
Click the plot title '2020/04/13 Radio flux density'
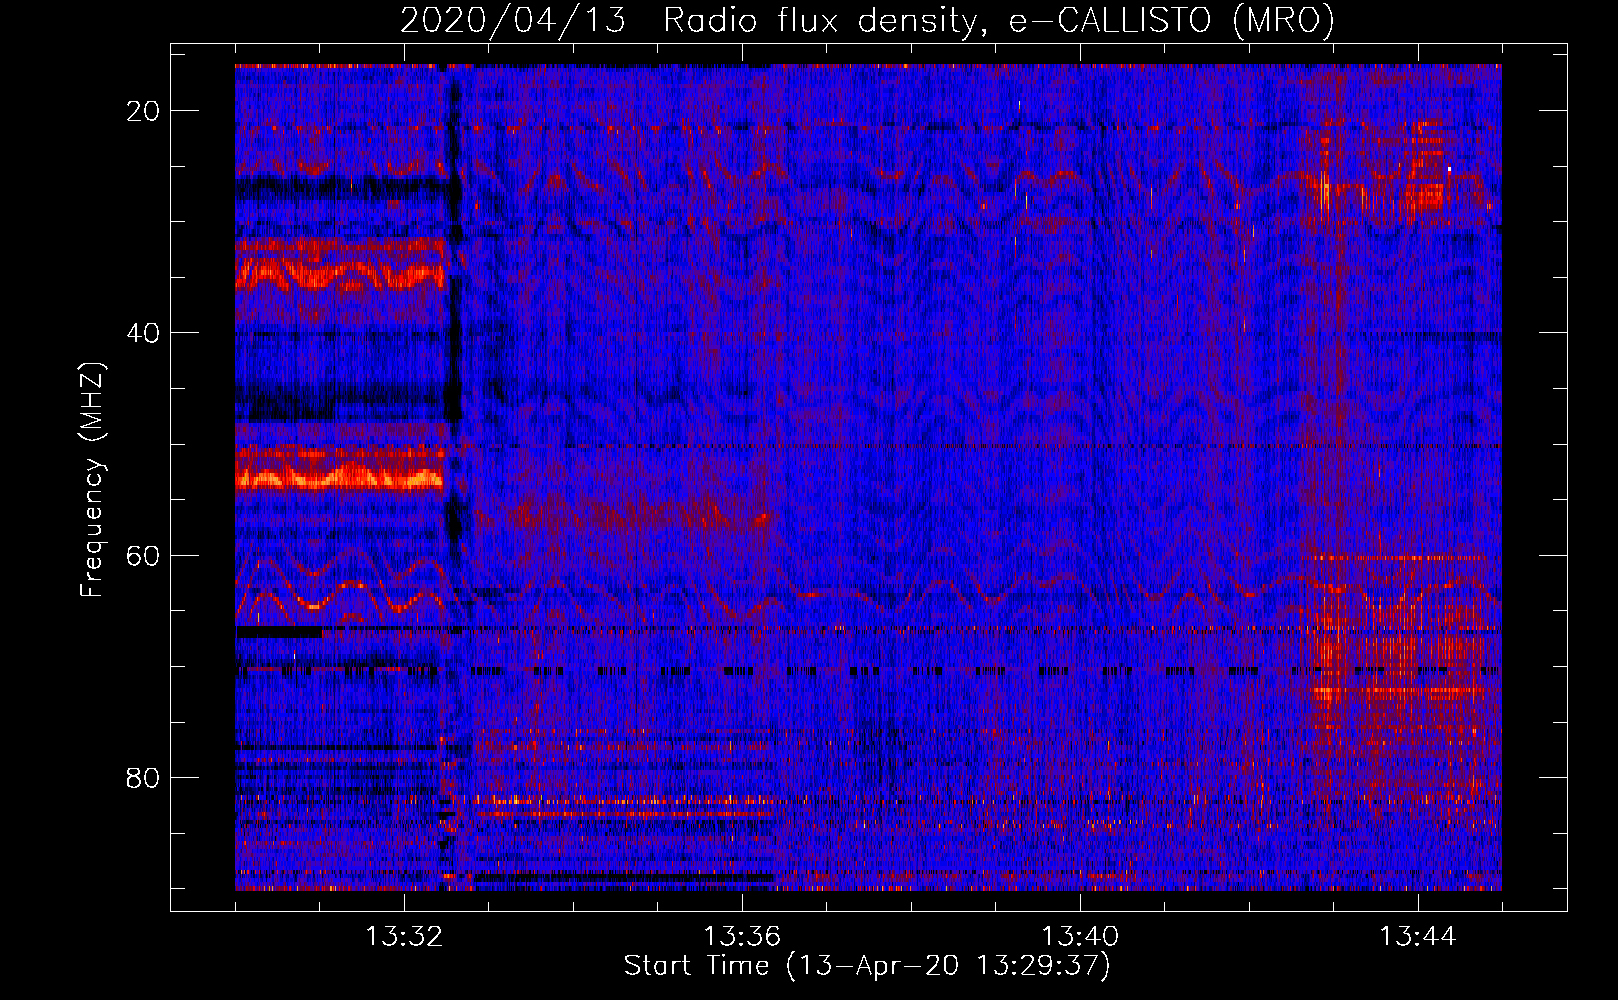click(868, 20)
